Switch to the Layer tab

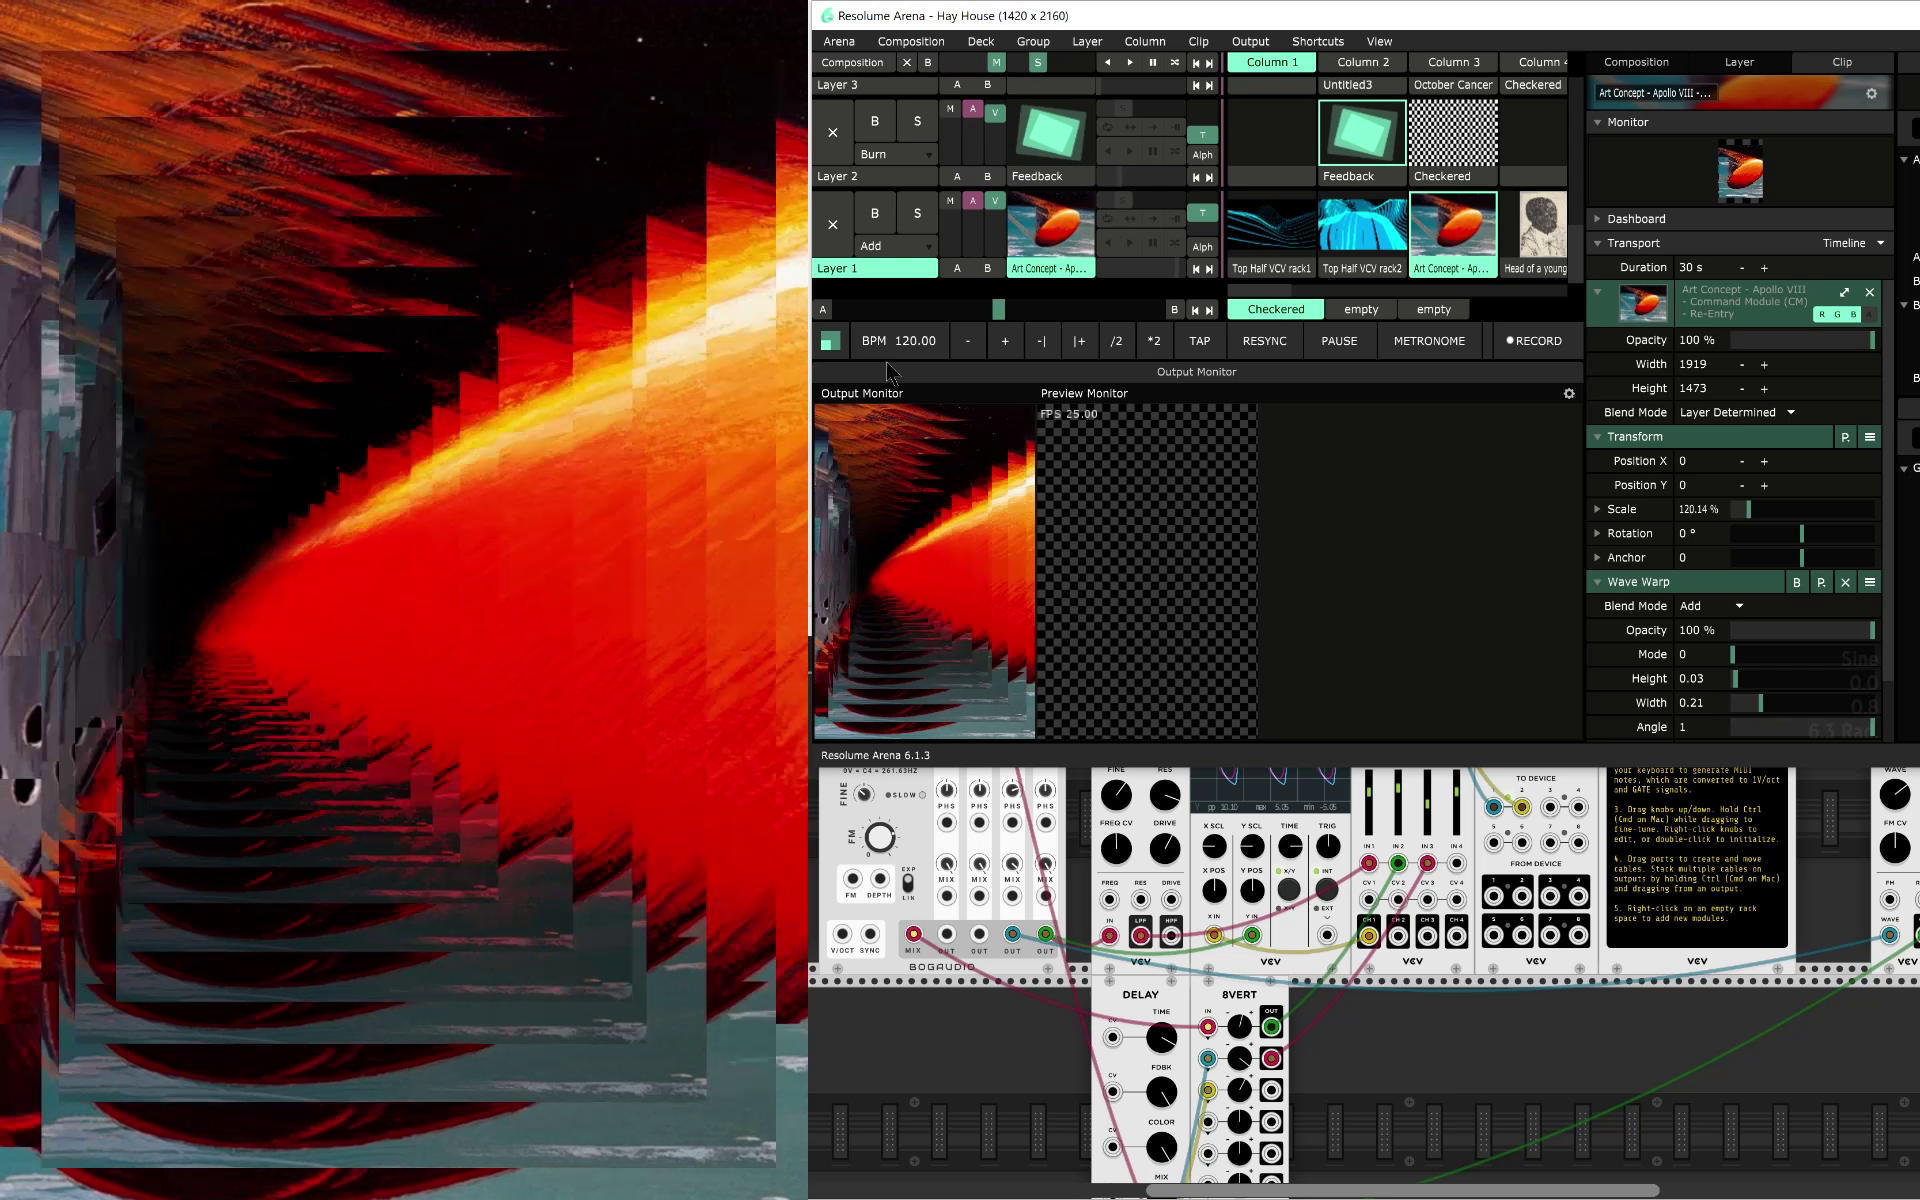click(1739, 62)
